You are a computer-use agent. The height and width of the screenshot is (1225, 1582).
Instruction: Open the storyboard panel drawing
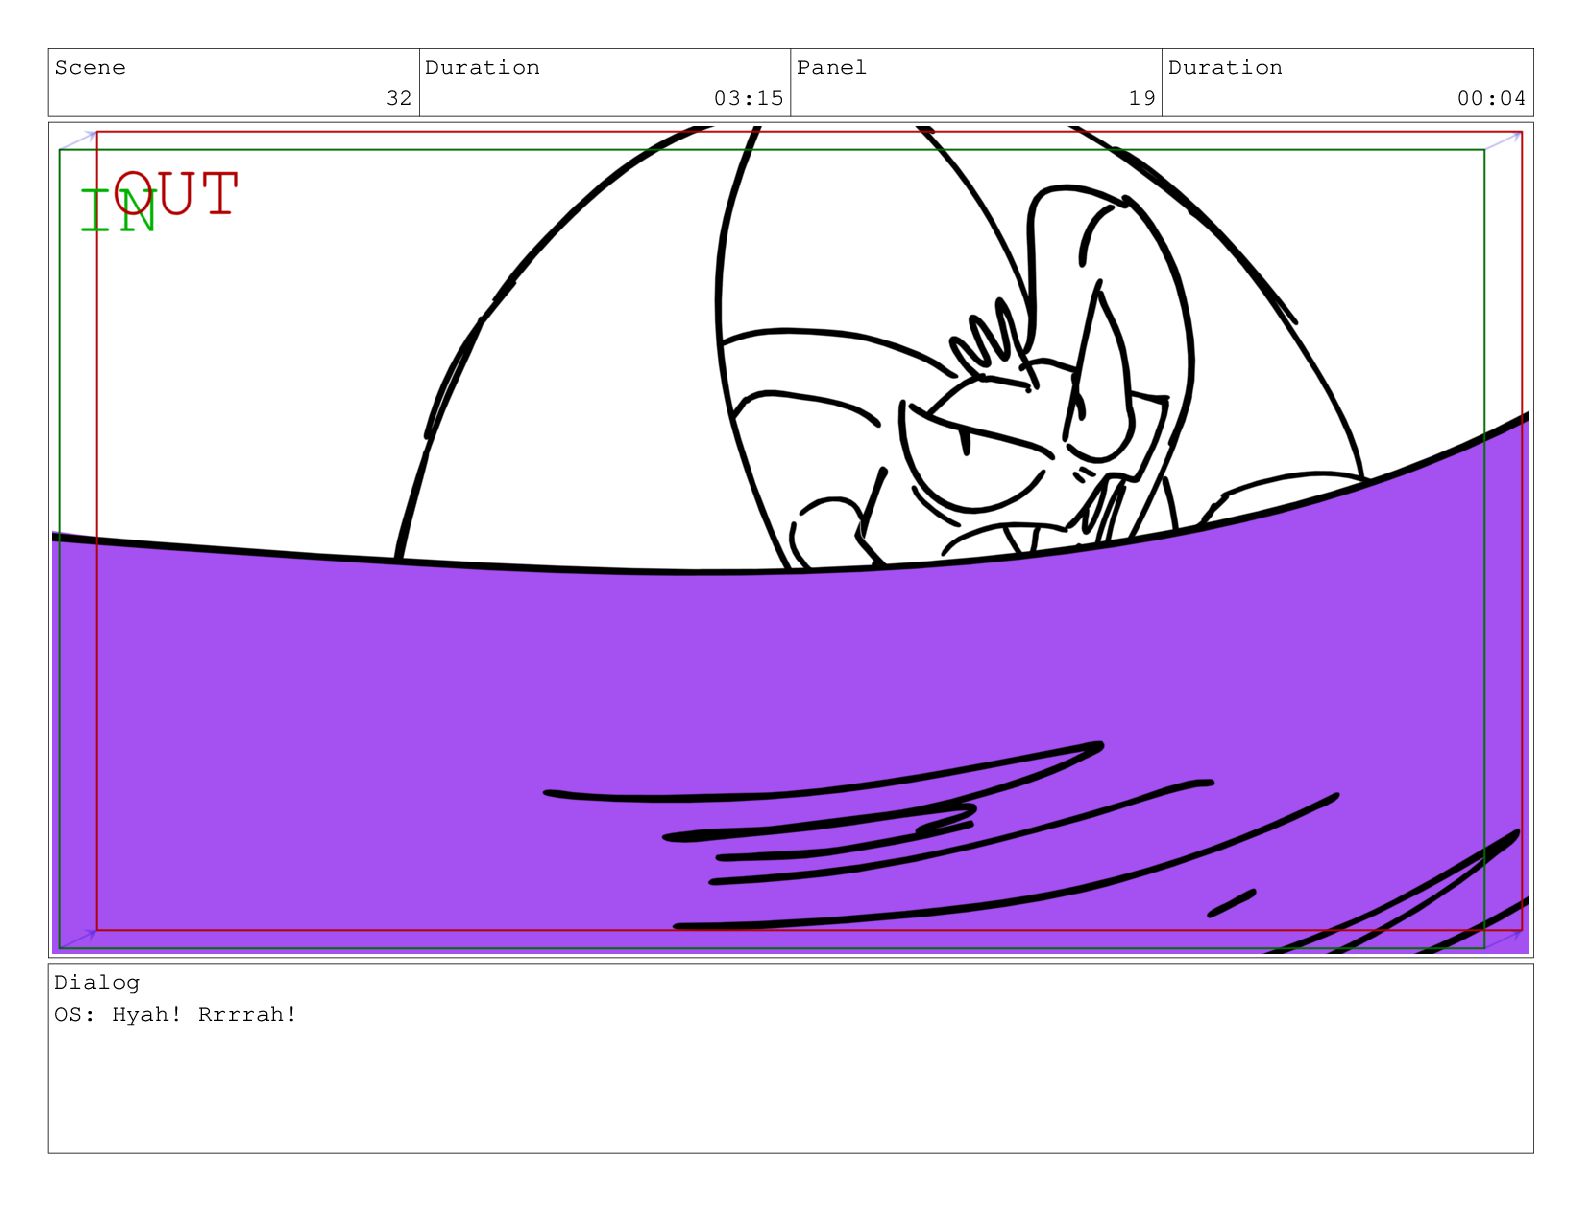[790, 540]
